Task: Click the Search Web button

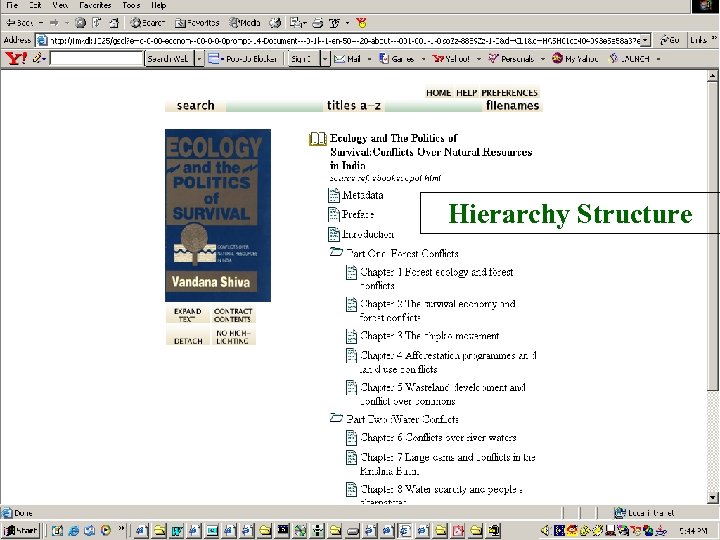Action: tap(169, 58)
